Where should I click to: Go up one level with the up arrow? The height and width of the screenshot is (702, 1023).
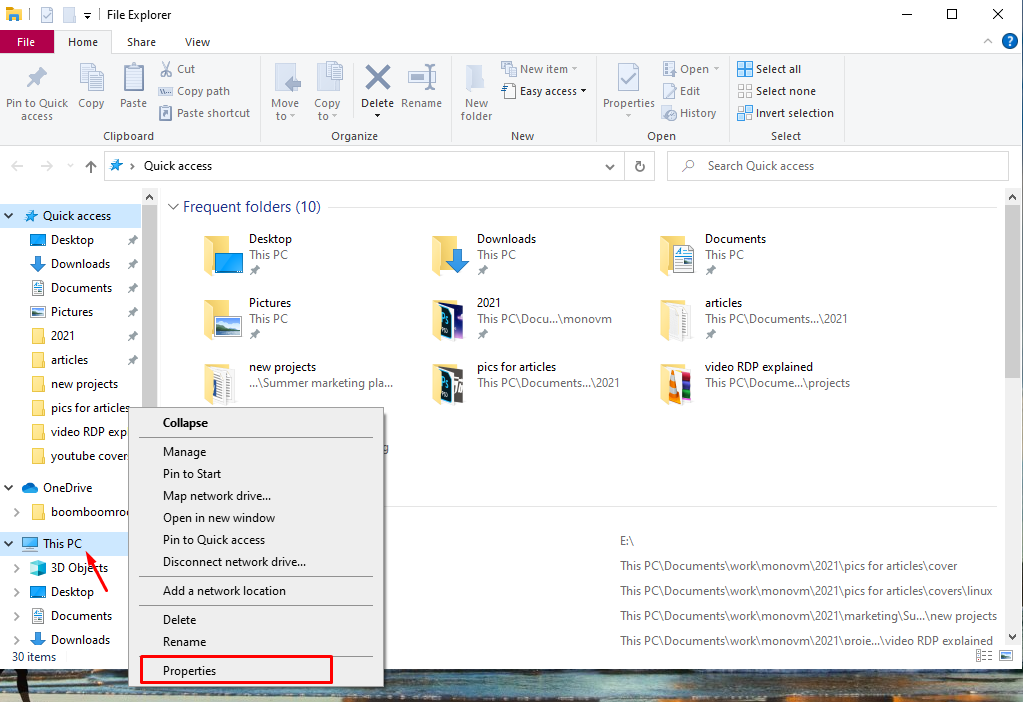point(91,166)
